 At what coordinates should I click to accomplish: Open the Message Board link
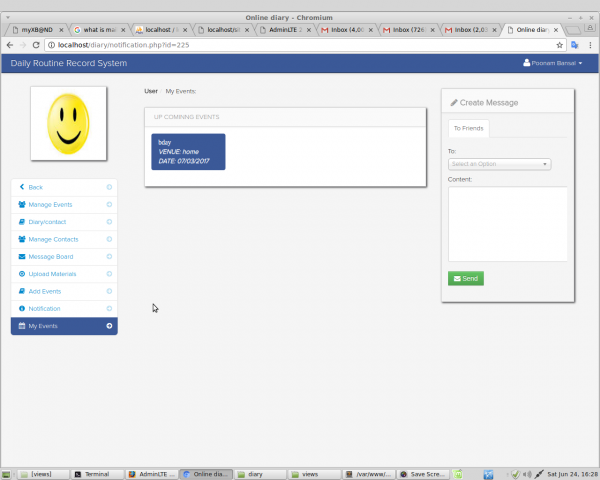[51, 256]
